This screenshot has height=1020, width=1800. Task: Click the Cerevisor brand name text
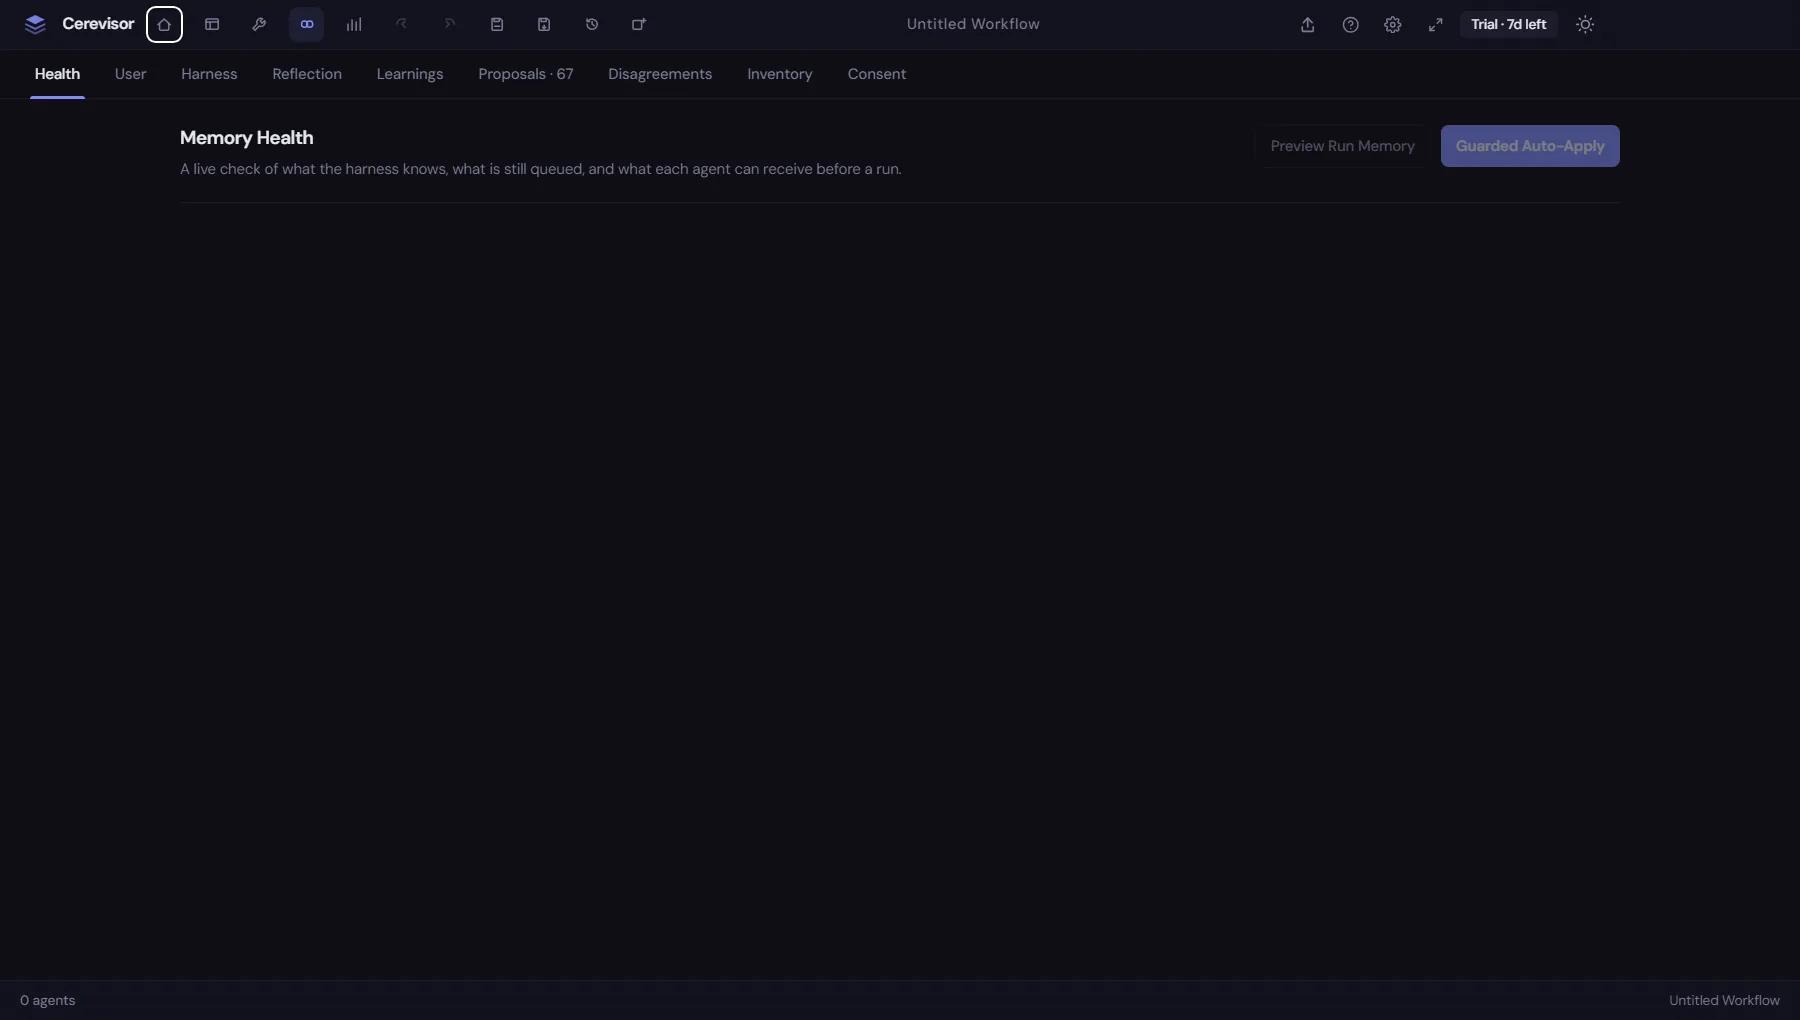98,24
